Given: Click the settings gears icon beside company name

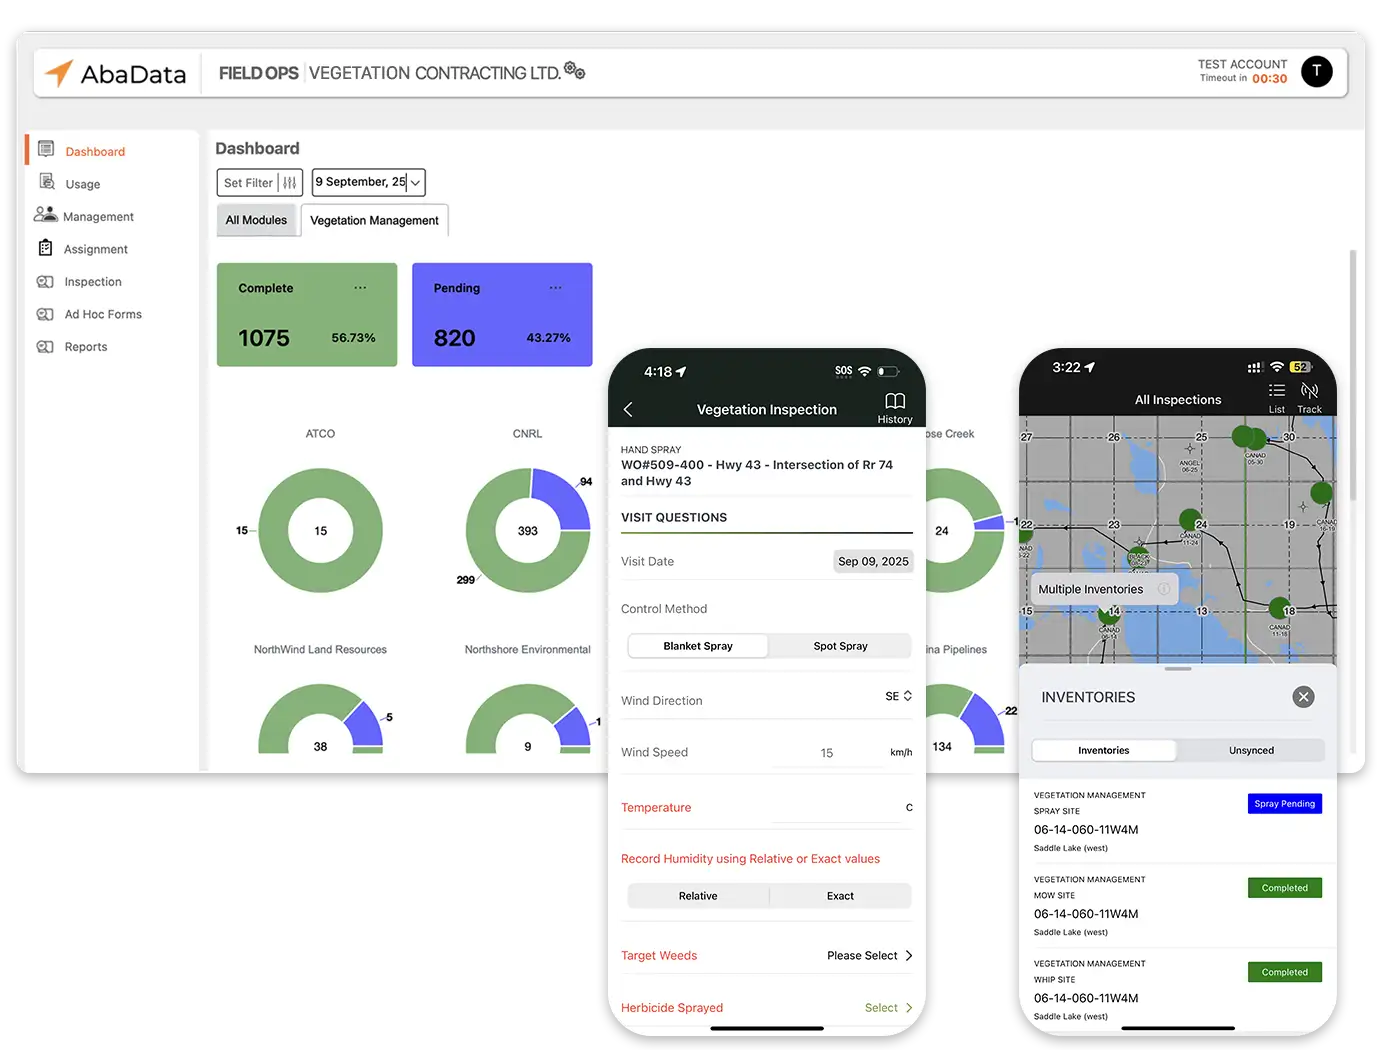Looking at the screenshot, I should pos(574,70).
